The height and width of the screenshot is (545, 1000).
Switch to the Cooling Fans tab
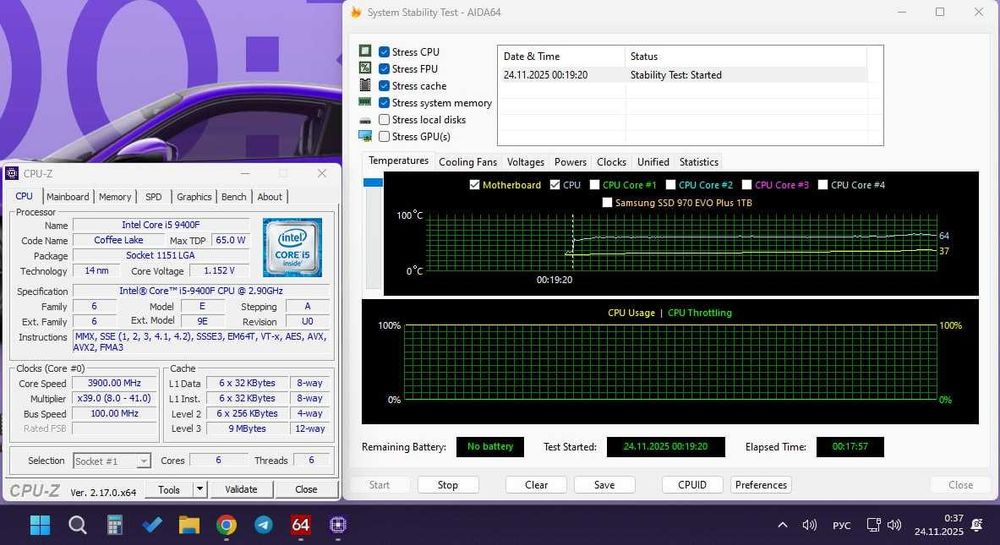pos(467,162)
